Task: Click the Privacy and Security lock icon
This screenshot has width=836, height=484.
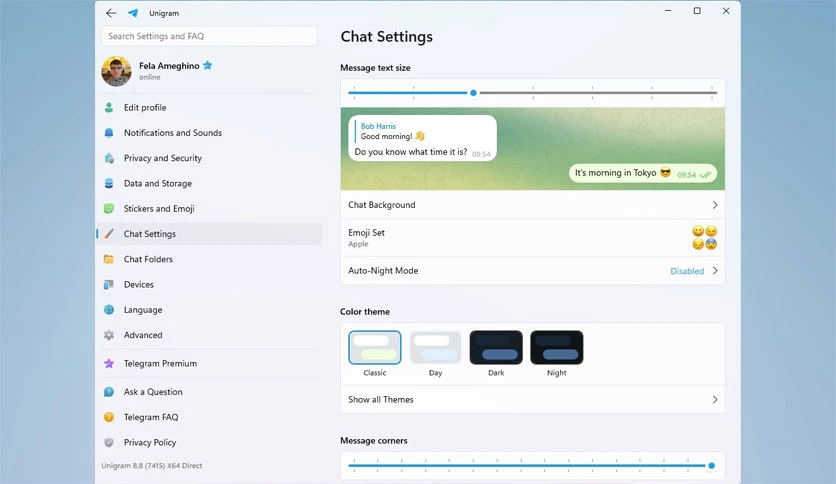Action: (109, 158)
